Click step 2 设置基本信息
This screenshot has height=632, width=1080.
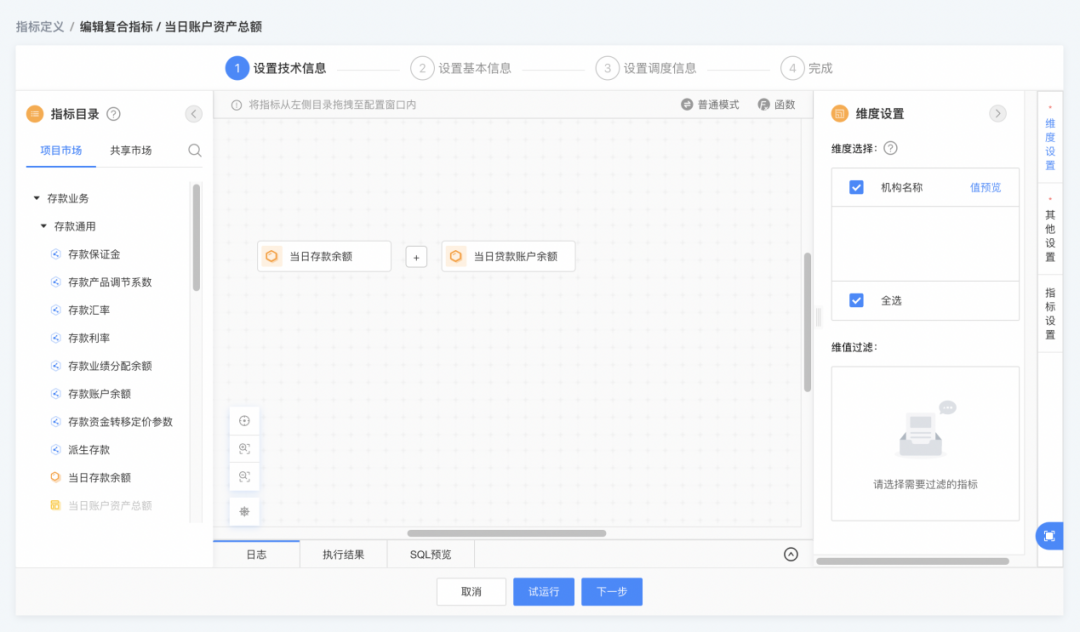461,68
